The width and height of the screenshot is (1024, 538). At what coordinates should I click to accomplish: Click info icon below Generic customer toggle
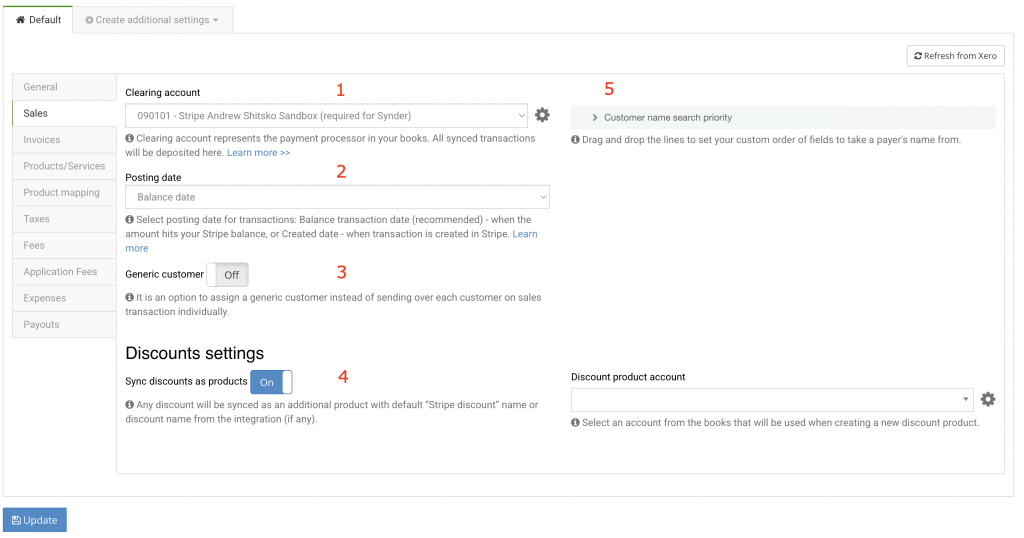point(130,298)
